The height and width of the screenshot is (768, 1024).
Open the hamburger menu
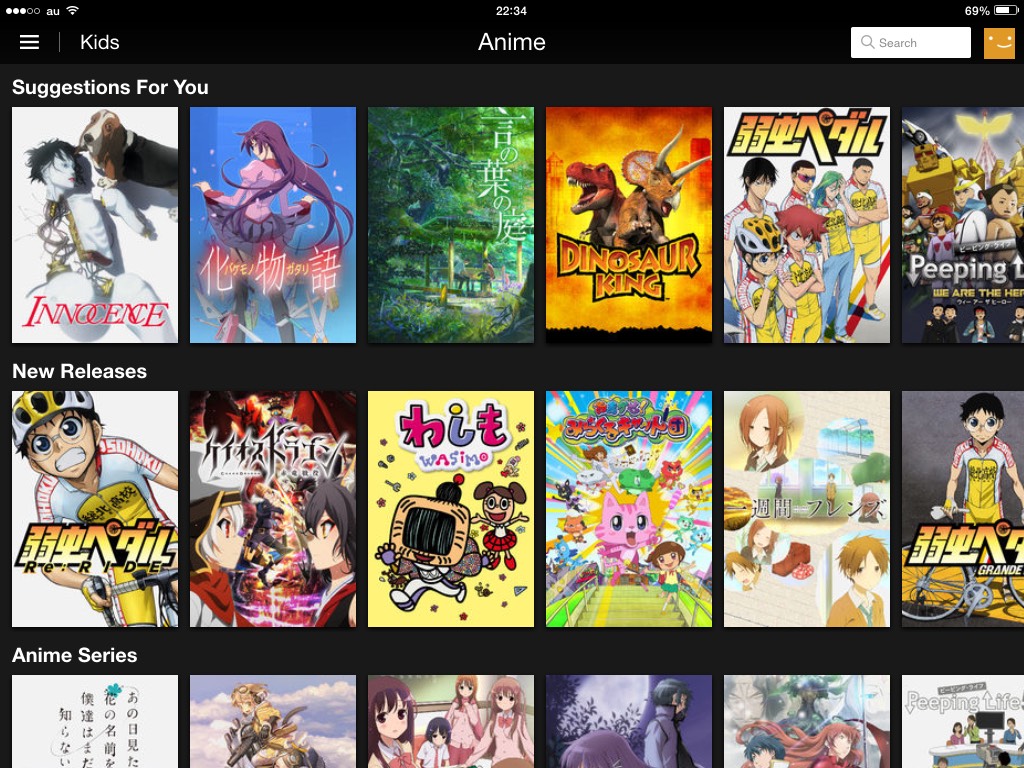29,42
